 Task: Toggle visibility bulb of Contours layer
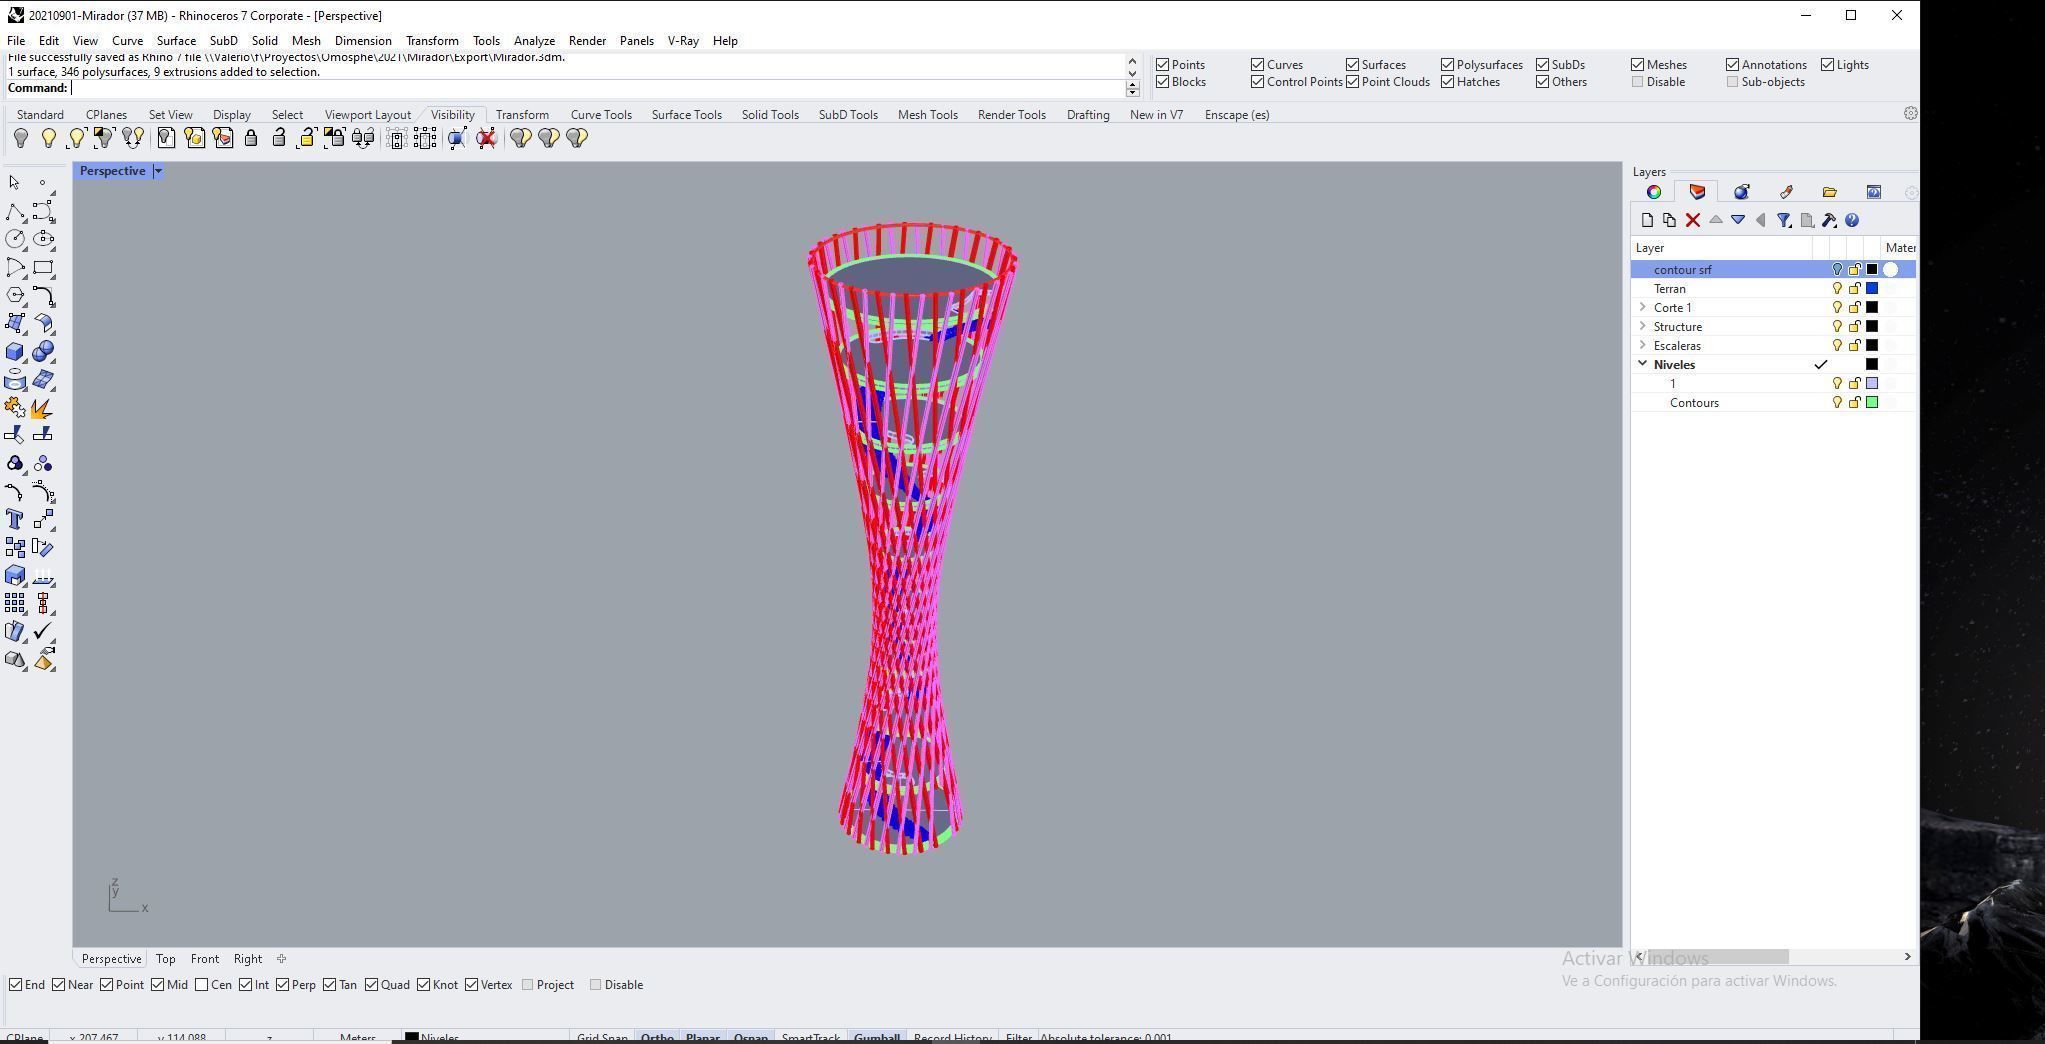(1837, 403)
